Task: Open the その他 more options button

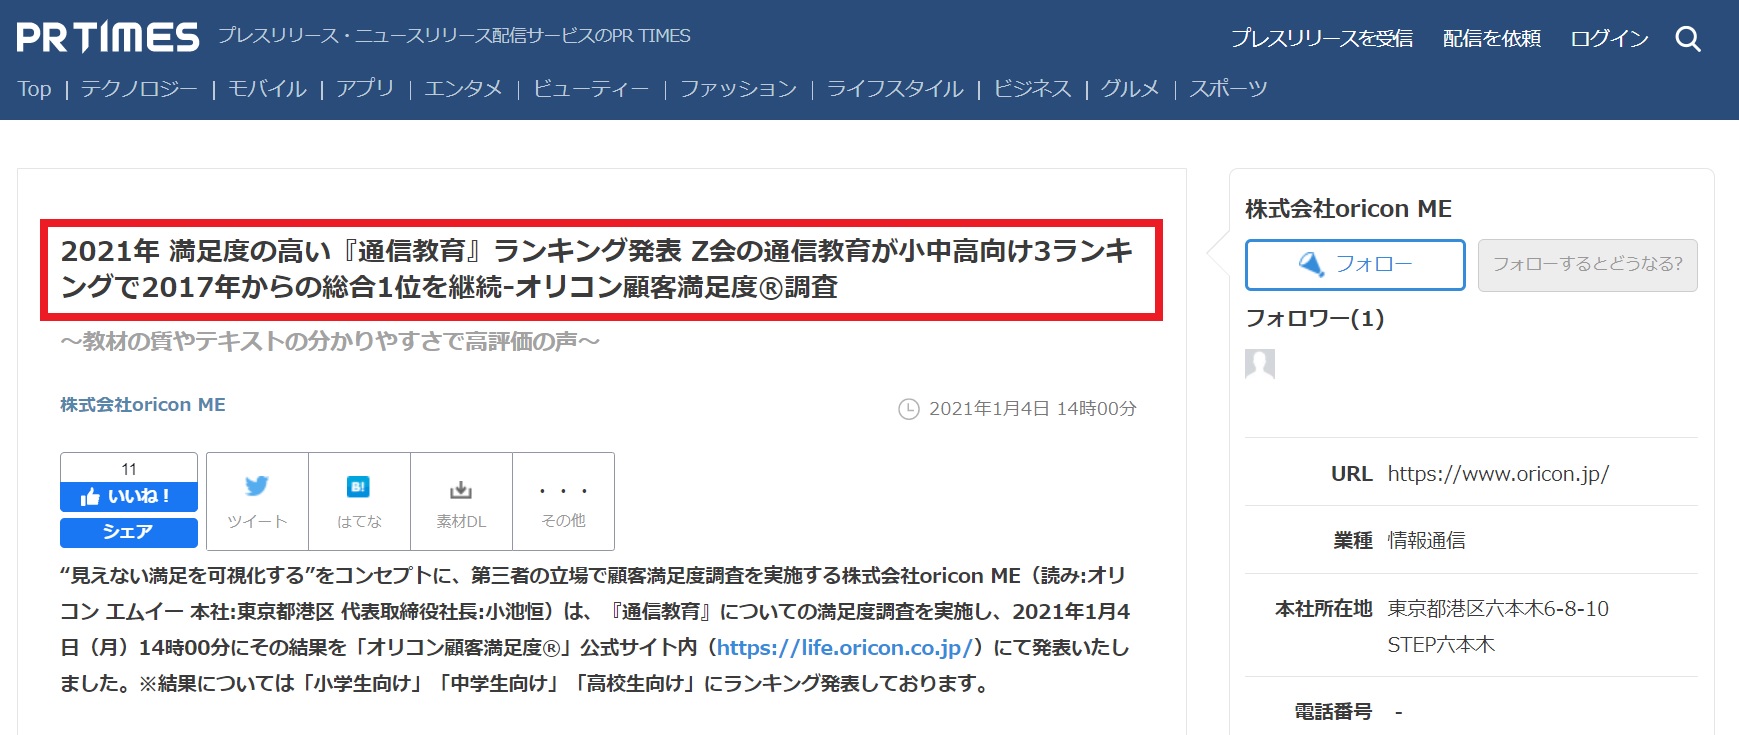Action: coord(563,501)
